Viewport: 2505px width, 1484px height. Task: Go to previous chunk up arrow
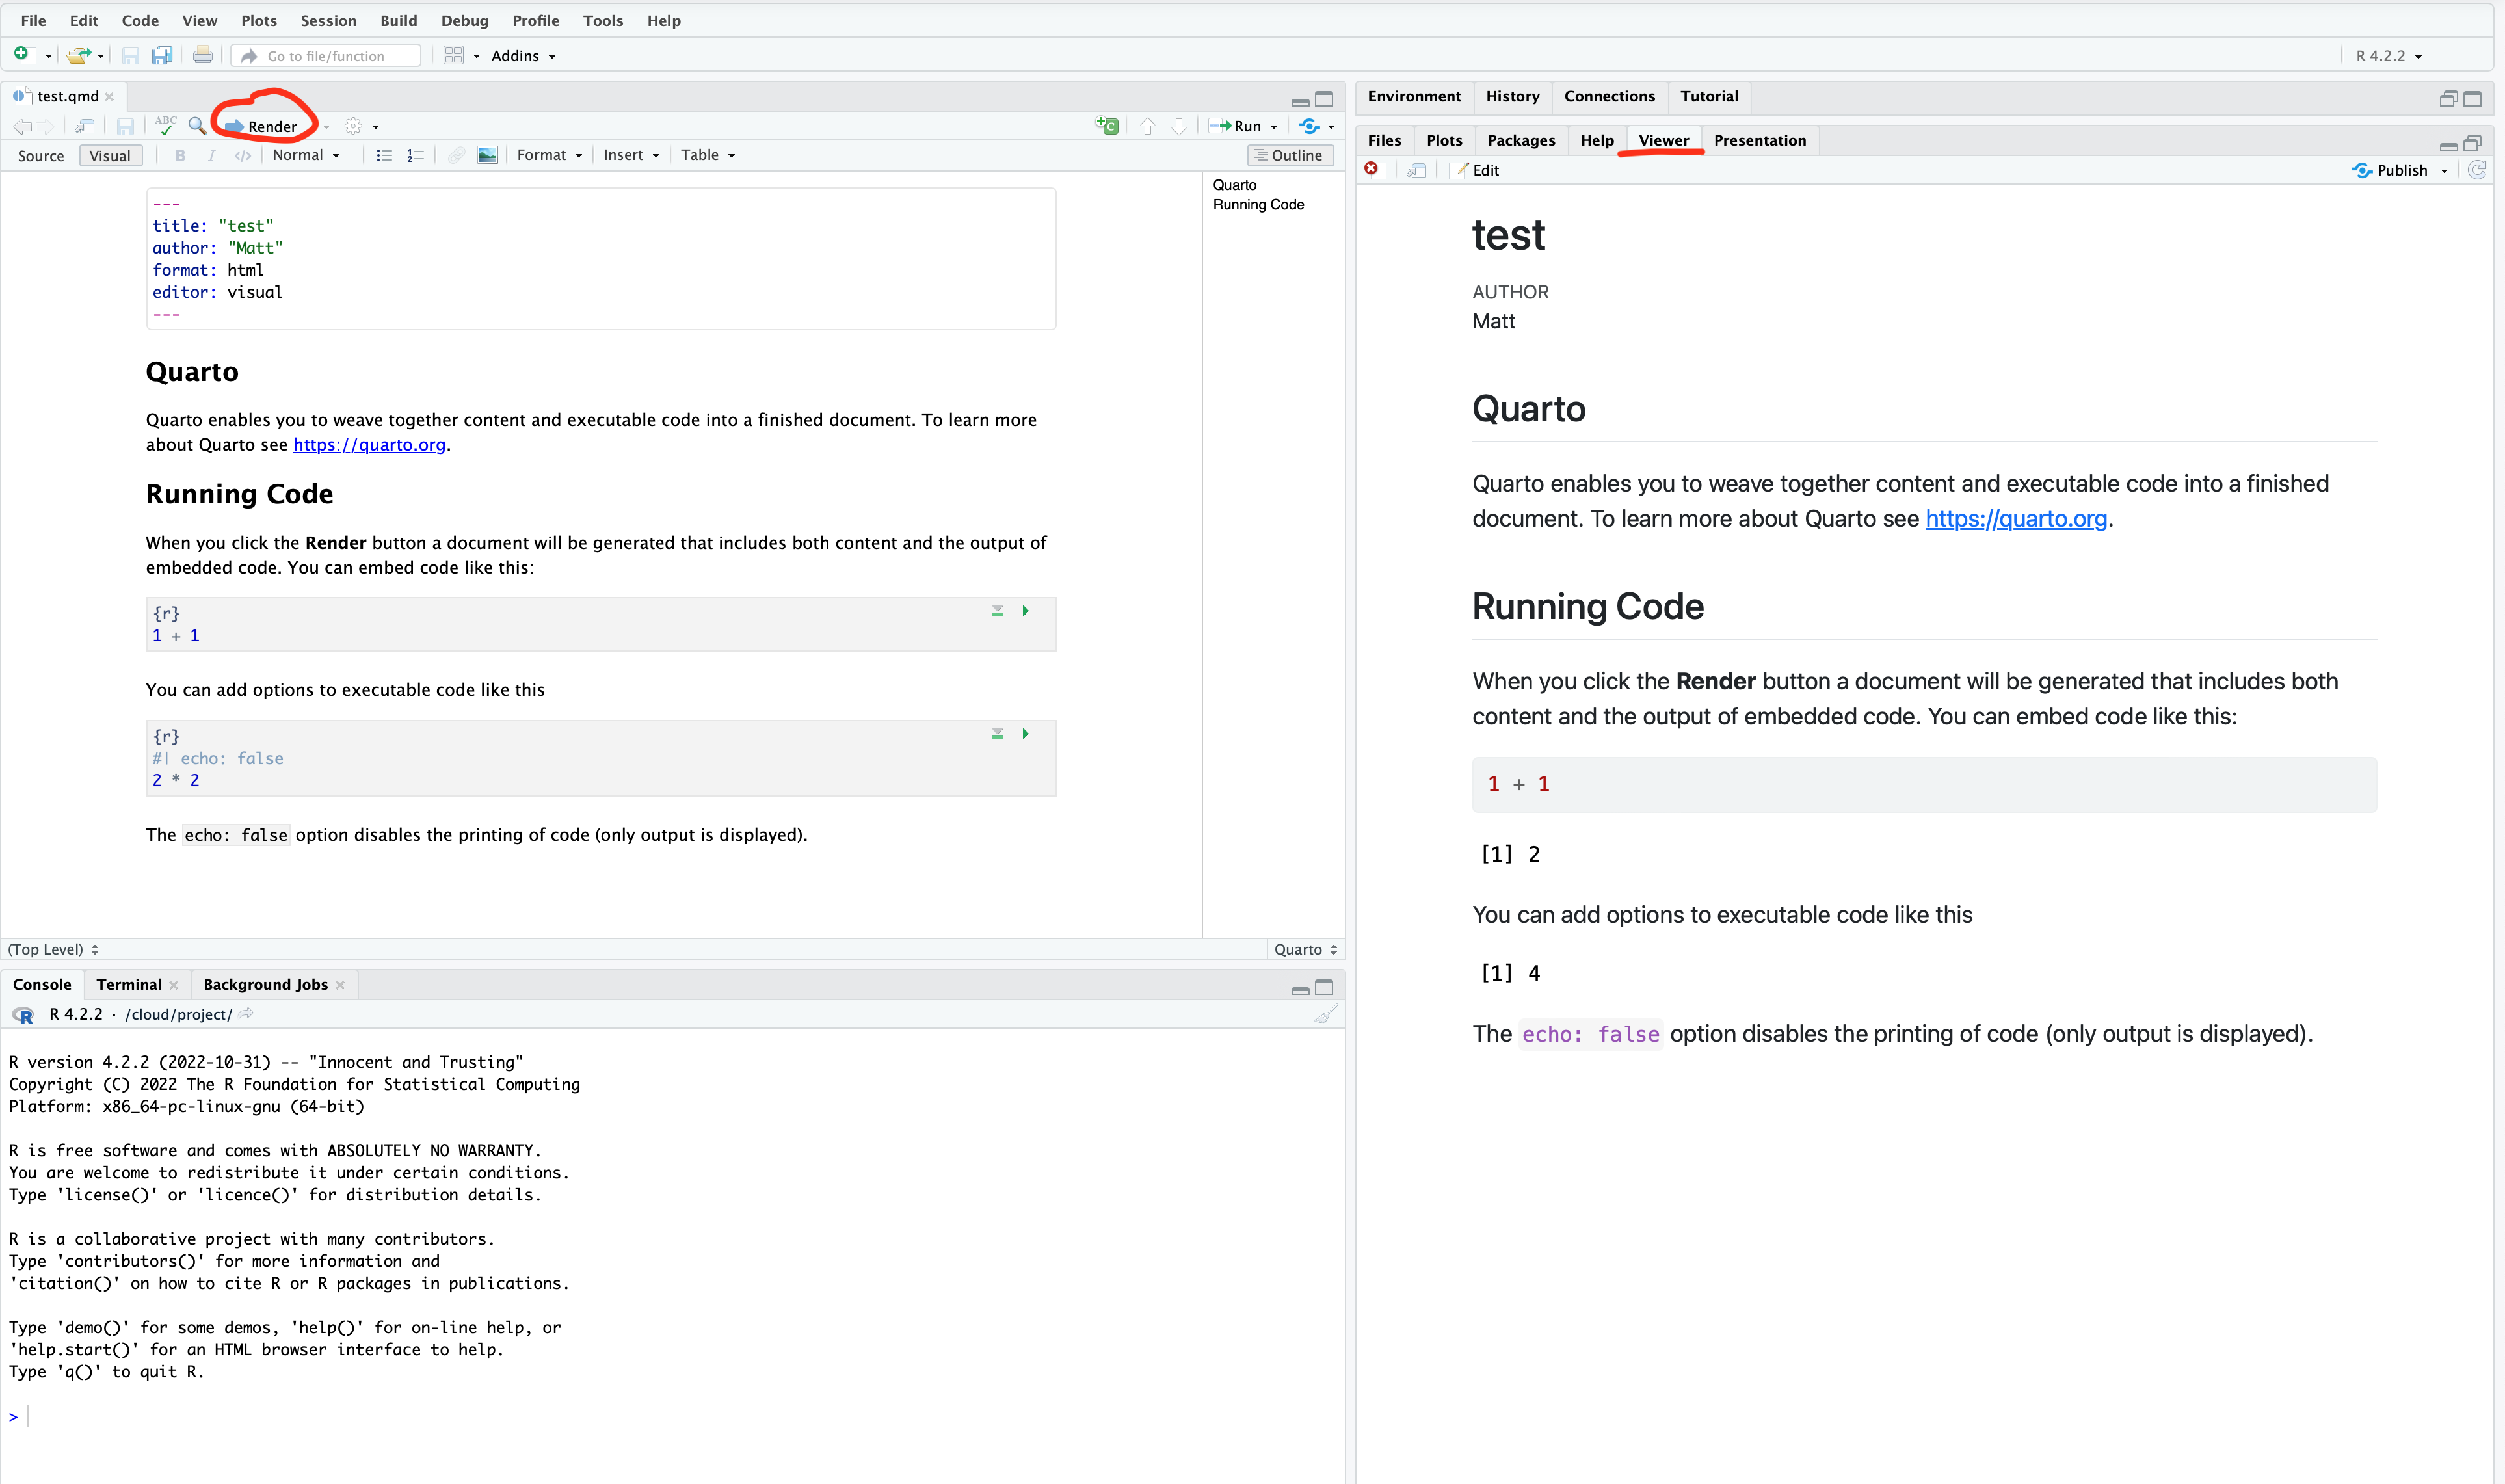[x=1147, y=126]
